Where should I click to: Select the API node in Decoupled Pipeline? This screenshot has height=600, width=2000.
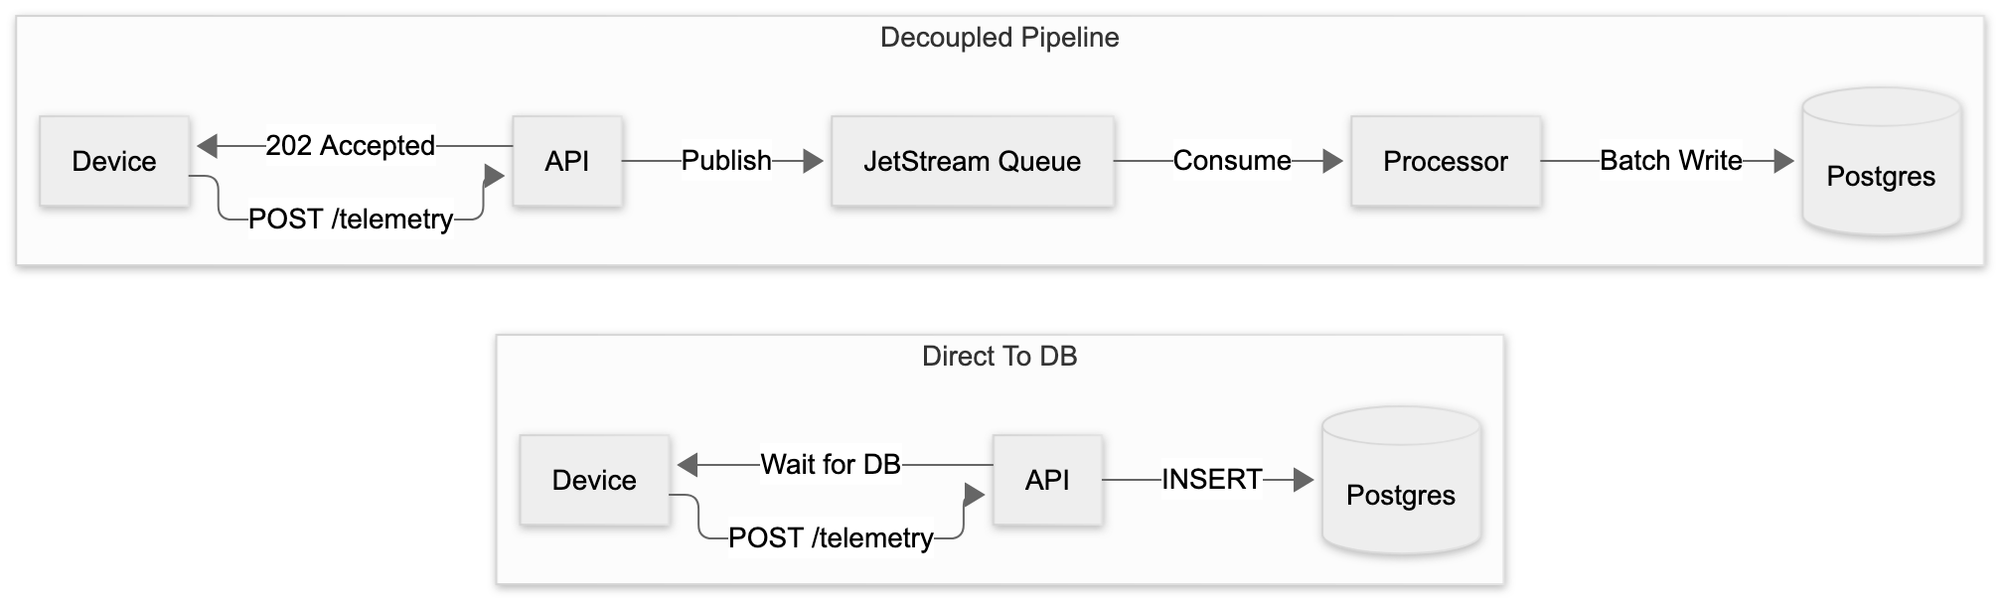coord(567,161)
